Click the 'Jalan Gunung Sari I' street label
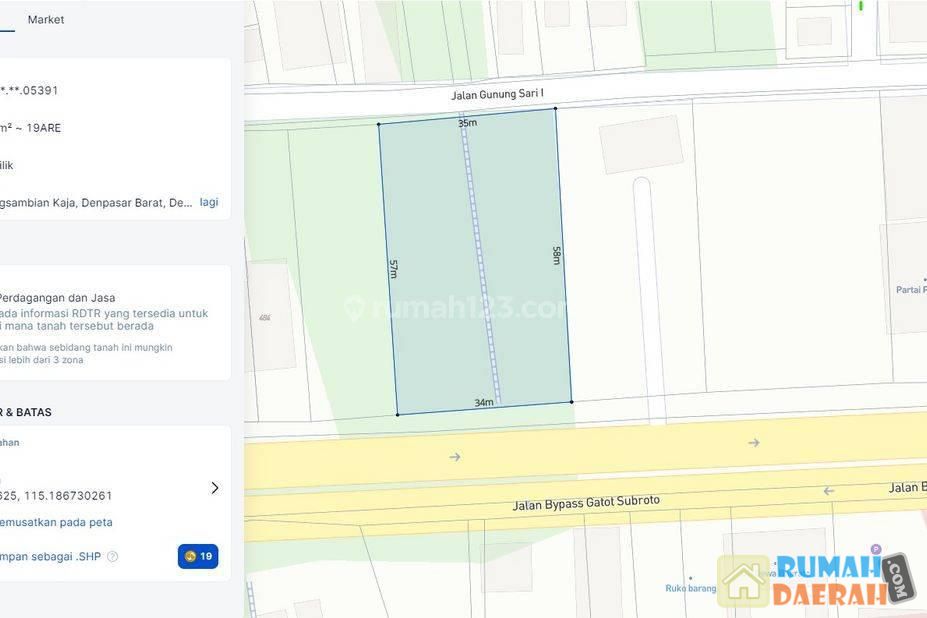This screenshot has height=618, width=927. (x=497, y=95)
